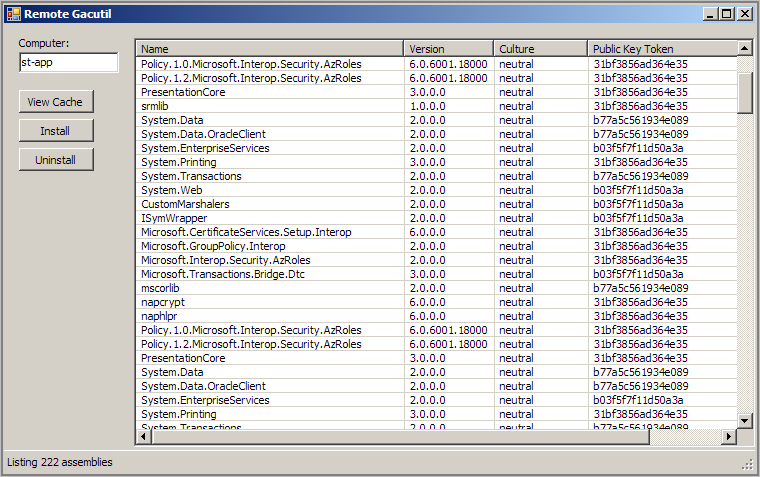The width and height of the screenshot is (760, 477).
Task: Click neutral culture in mscorlib row
Action: 516,288
